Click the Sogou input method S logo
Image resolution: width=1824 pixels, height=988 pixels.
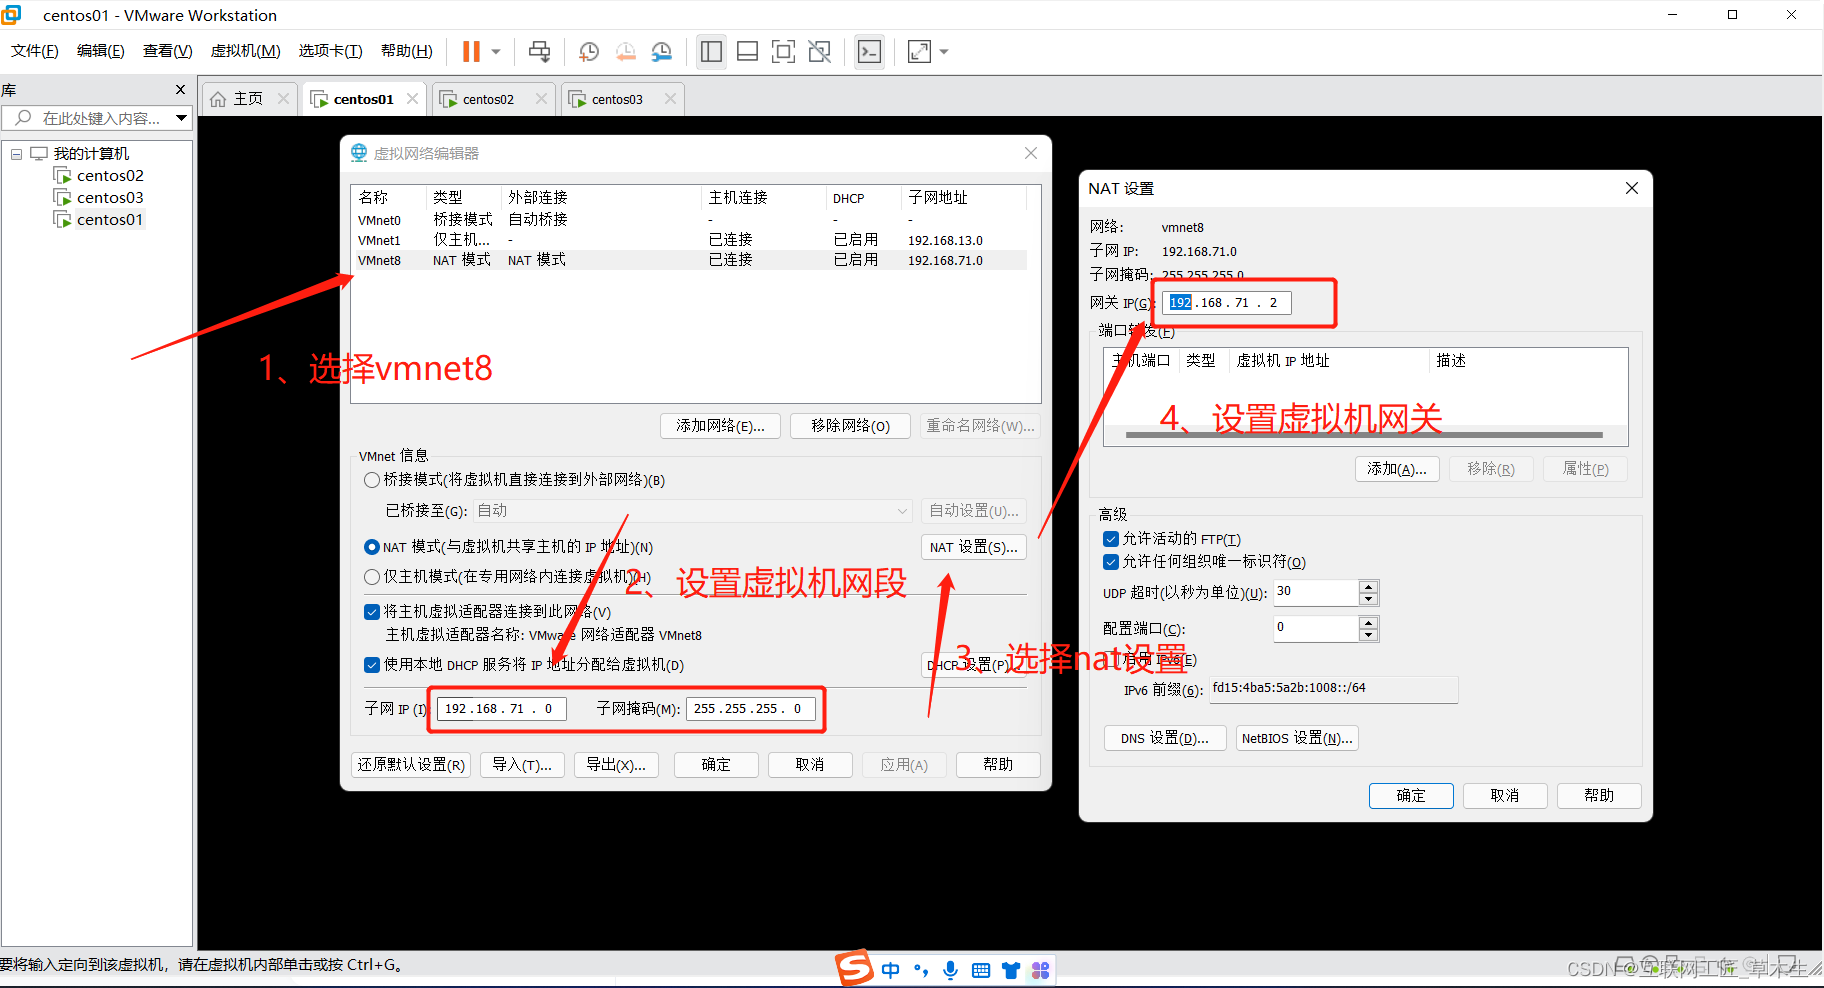coord(855,968)
